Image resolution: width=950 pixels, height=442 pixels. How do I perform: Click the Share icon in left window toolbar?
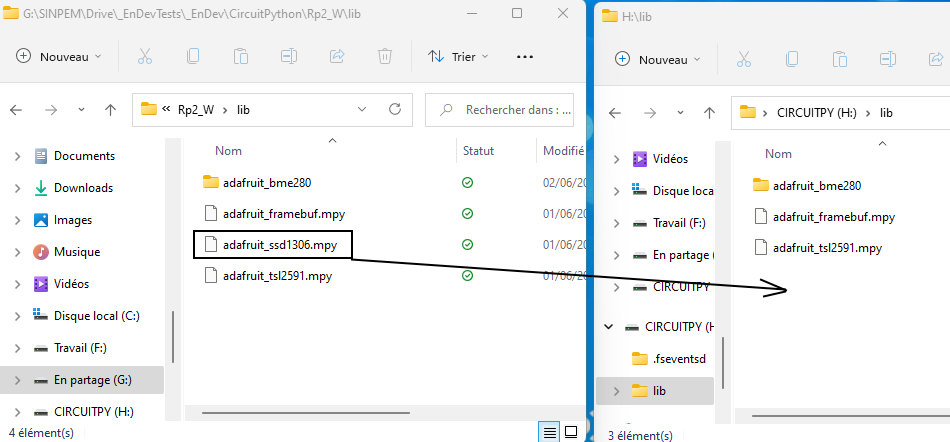pos(337,57)
